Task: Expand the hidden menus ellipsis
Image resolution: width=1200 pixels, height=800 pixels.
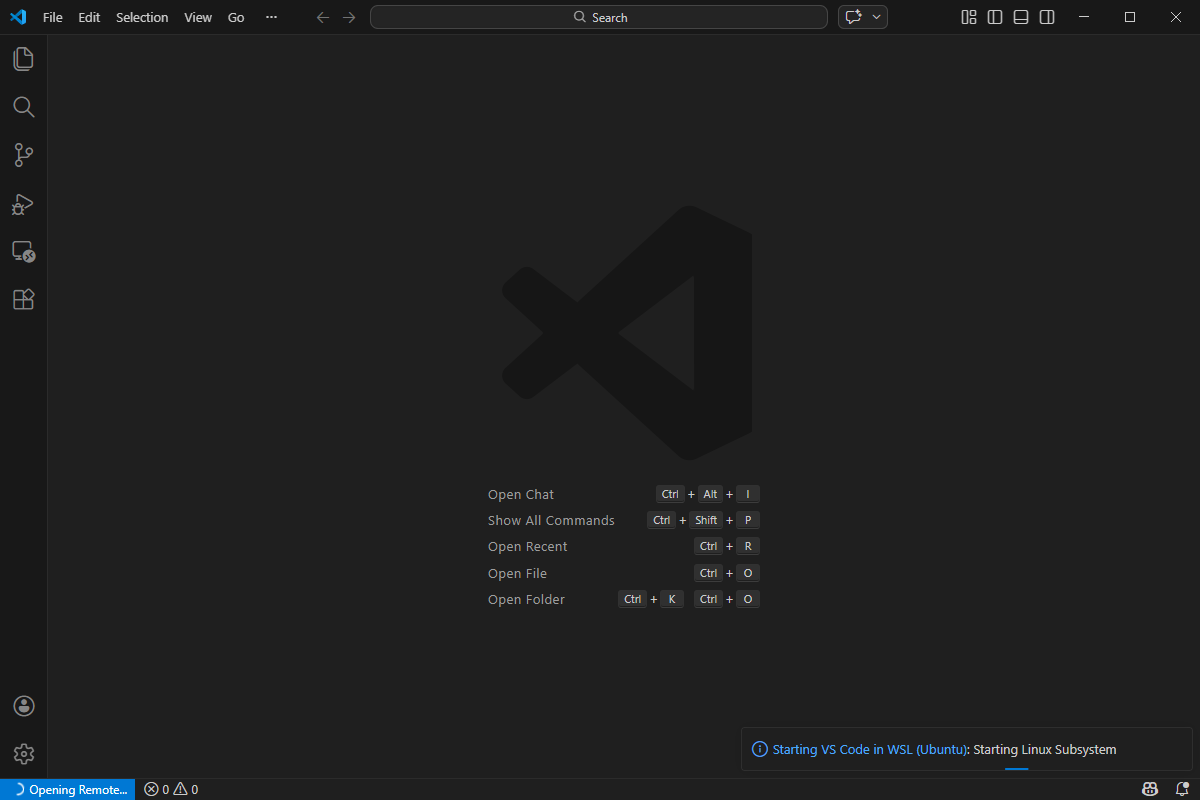Action: pos(271,17)
